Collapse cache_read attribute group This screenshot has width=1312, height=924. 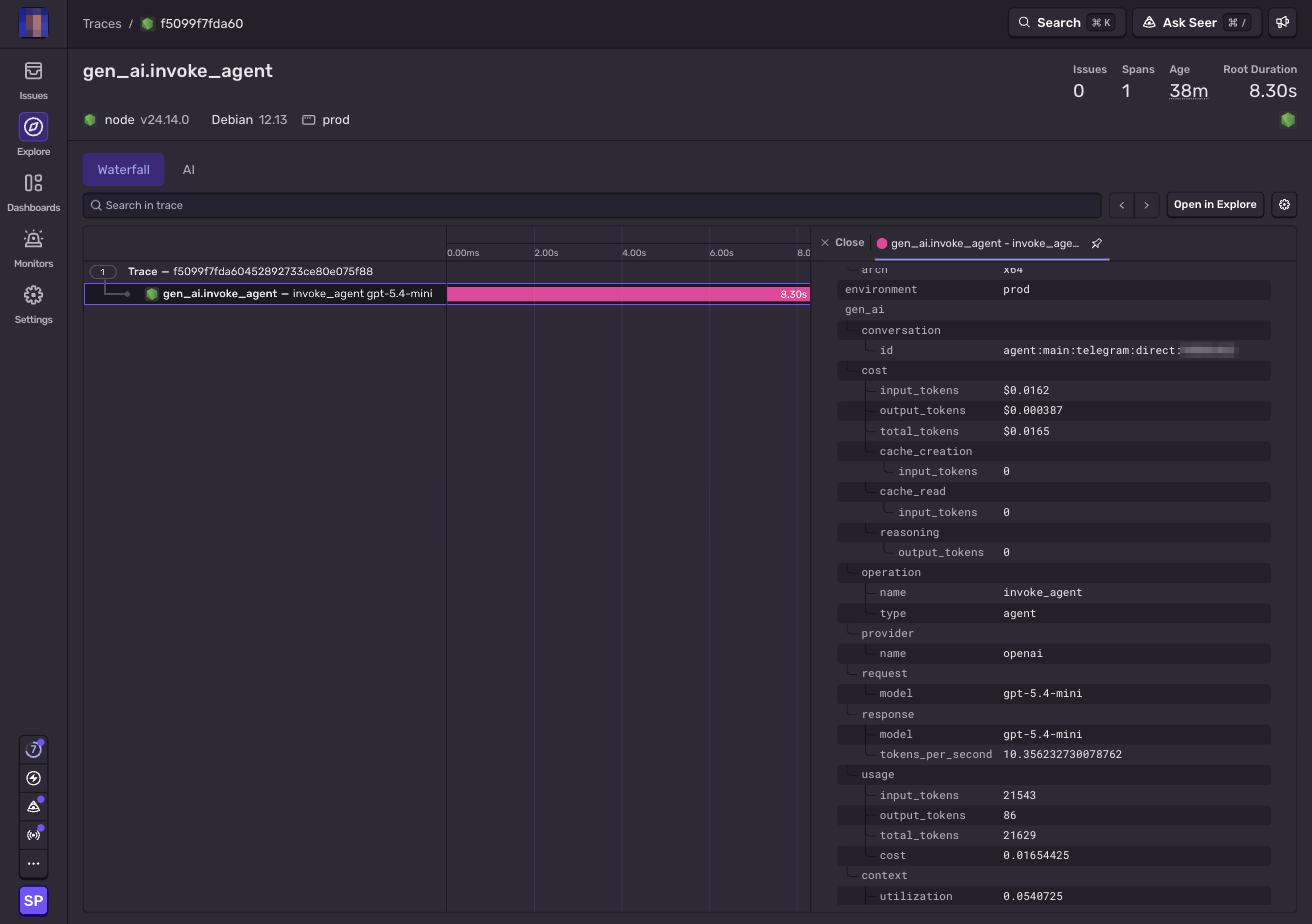pyautogui.click(x=912, y=491)
